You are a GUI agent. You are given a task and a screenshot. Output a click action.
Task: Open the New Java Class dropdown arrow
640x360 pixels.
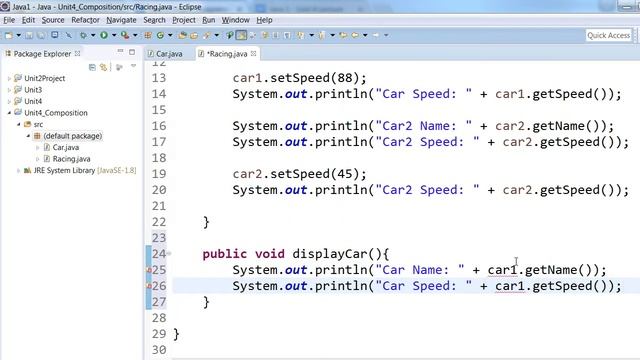coord(170,35)
